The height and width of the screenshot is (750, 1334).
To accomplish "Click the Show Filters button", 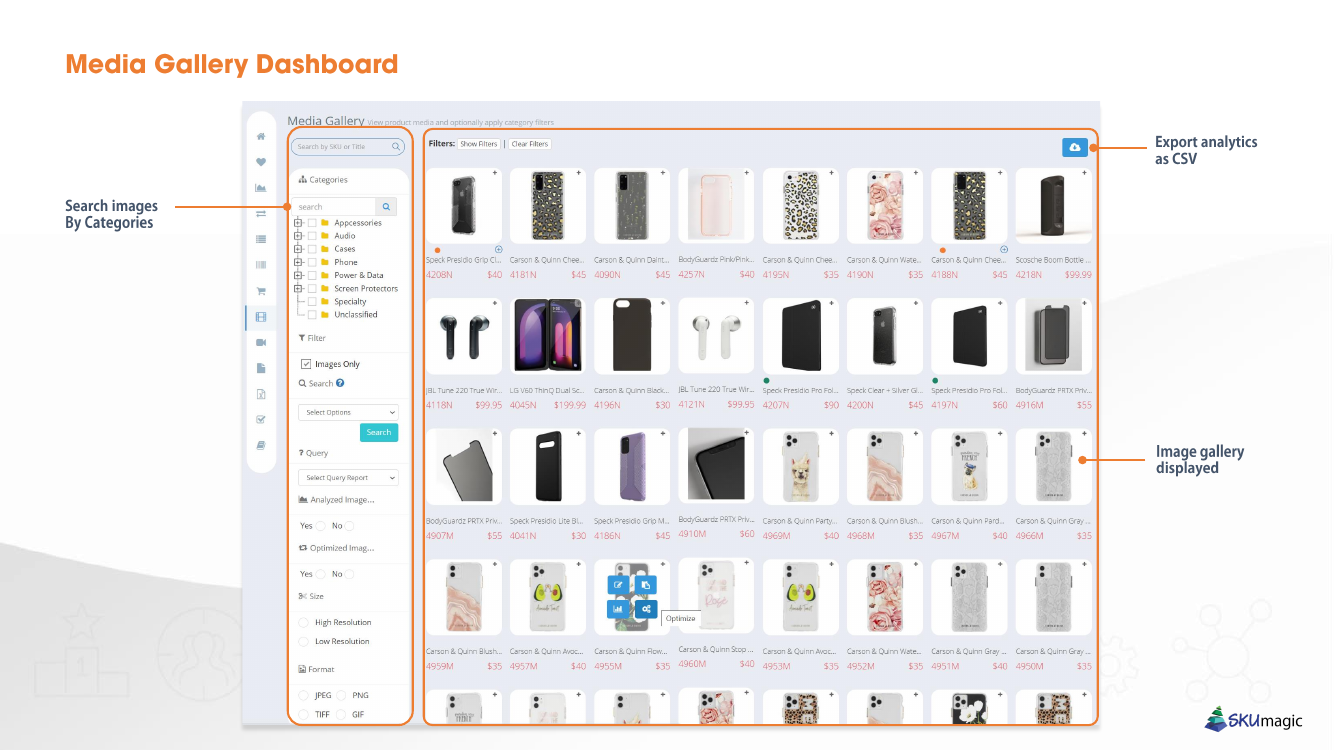I will pos(479,144).
